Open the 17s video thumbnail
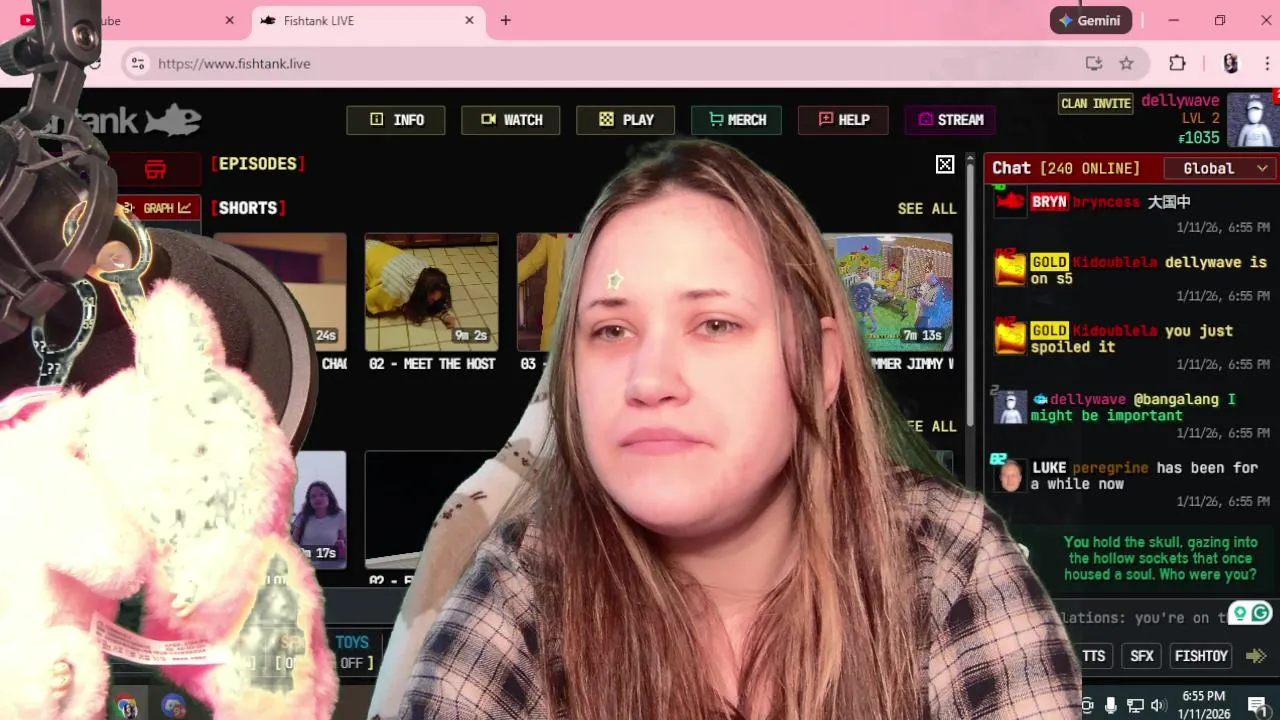Viewport: 1280px width, 720px height. [318, 508]
